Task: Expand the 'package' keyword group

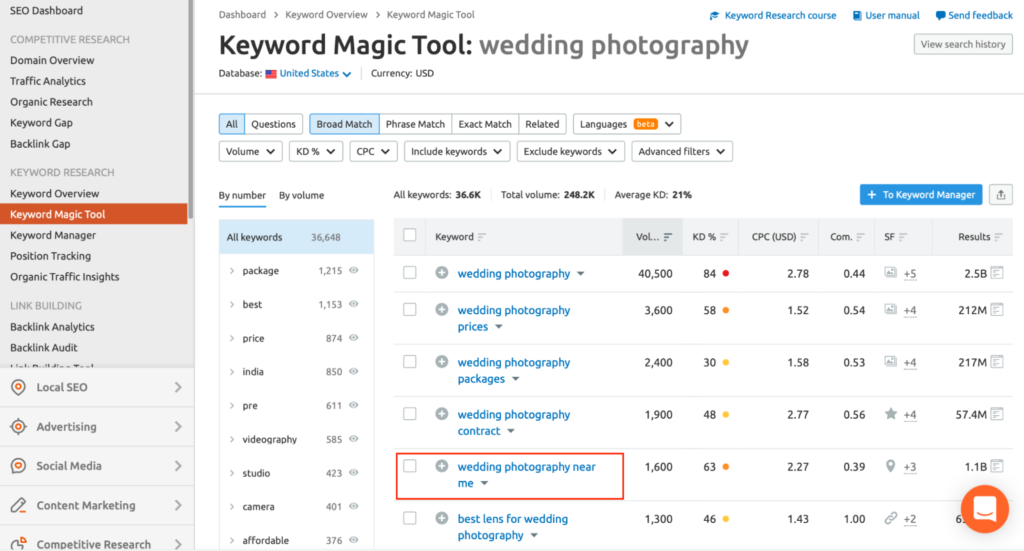Action: [232, 270]
